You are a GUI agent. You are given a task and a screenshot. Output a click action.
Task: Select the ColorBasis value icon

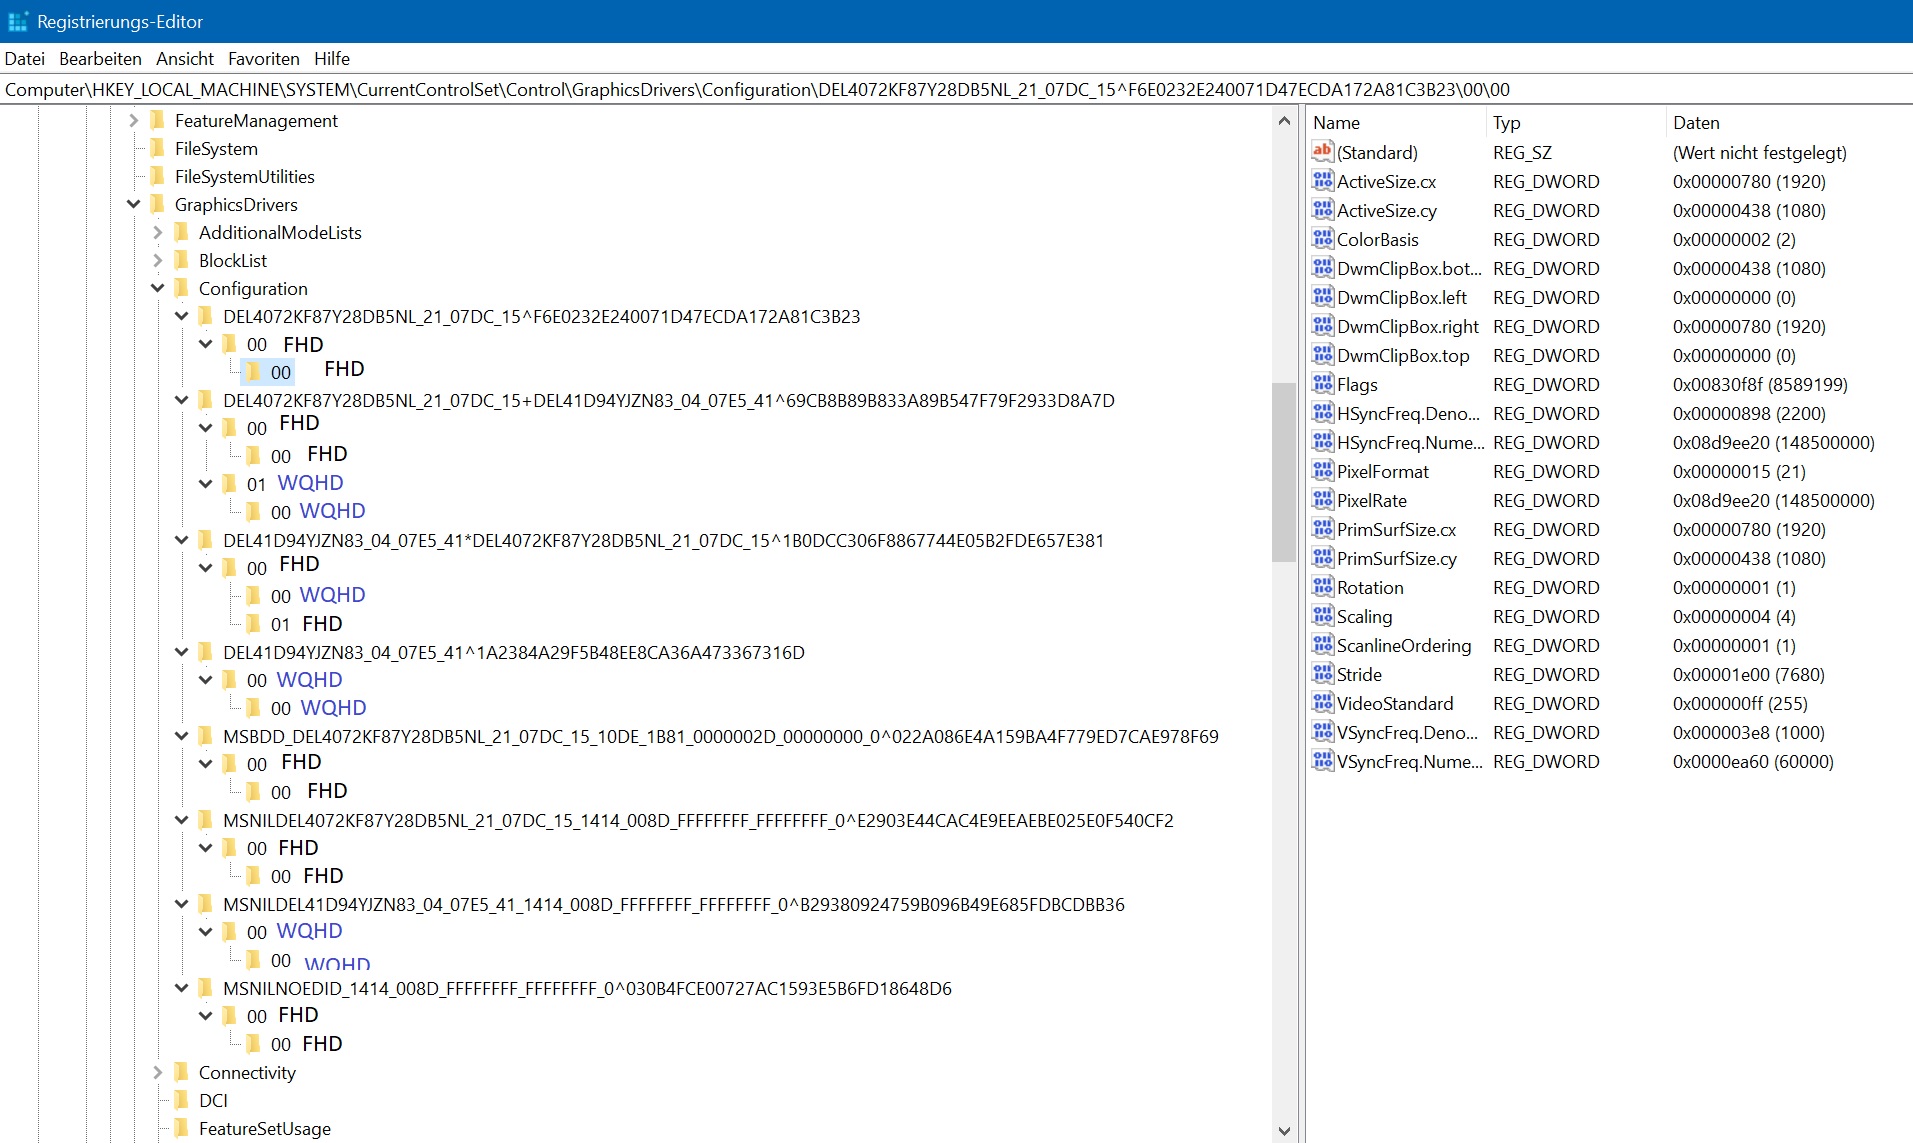click(1322, 239)
